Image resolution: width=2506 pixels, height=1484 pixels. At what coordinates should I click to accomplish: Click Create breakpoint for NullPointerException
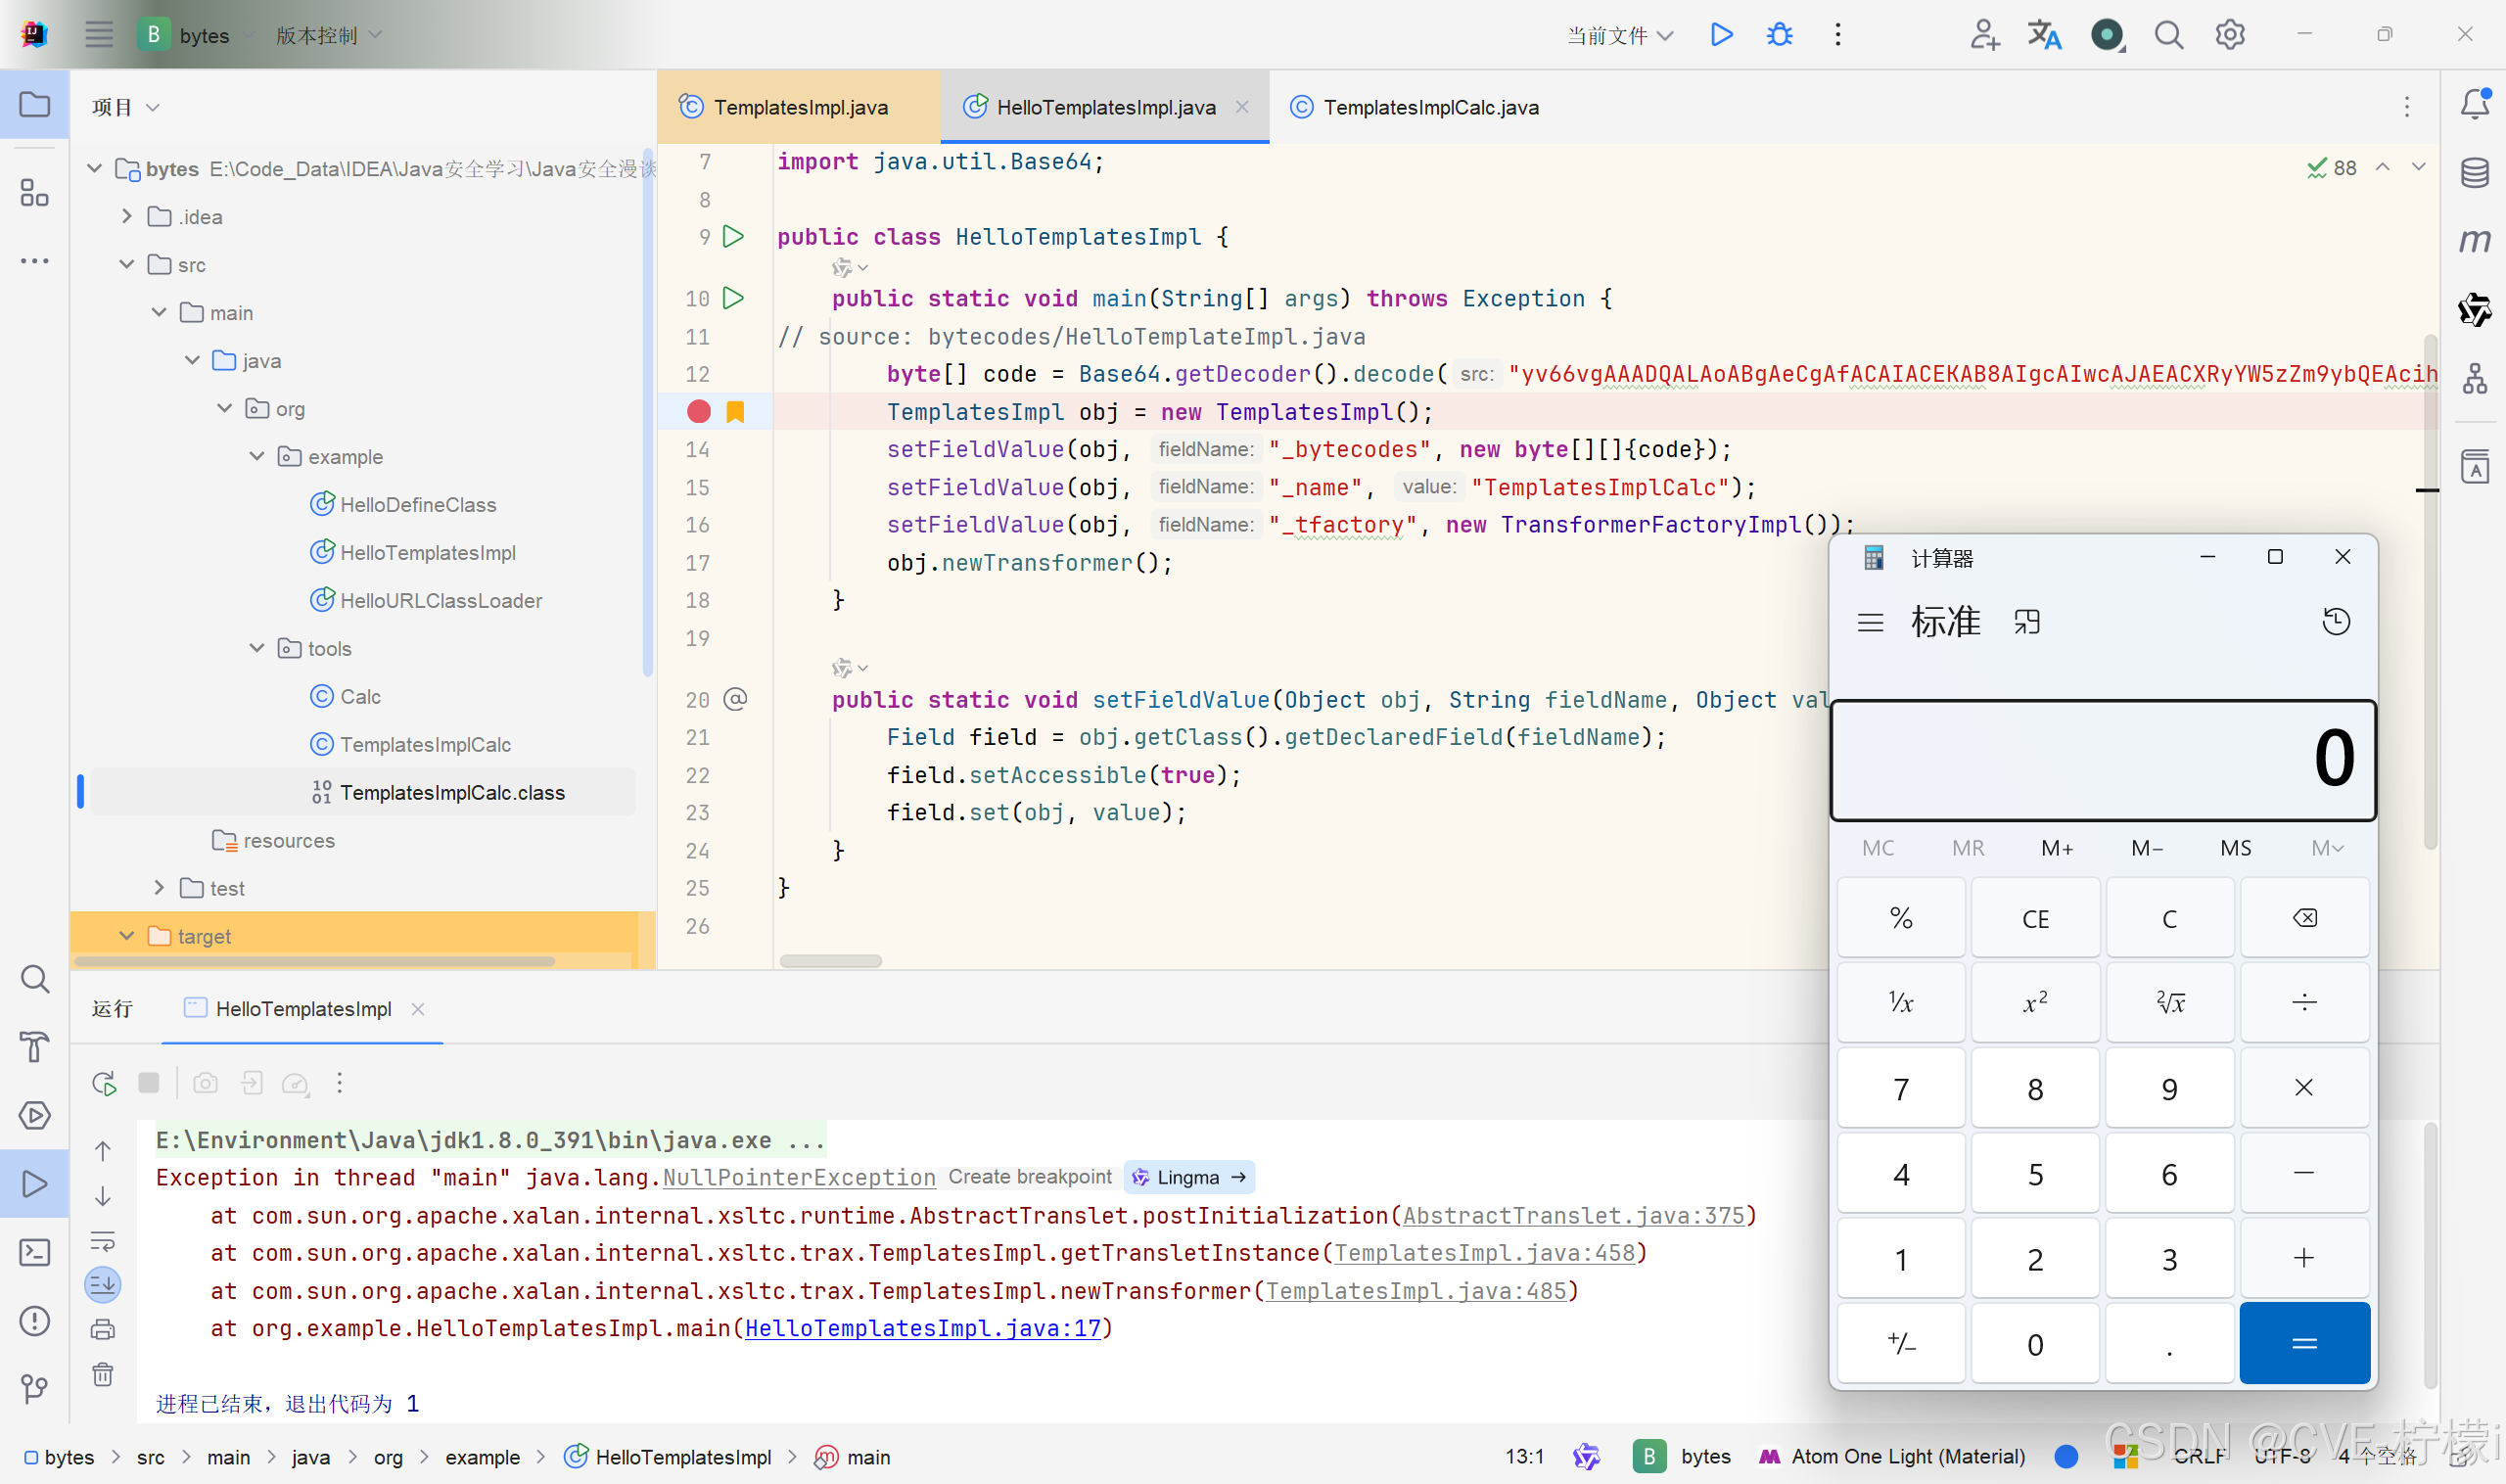click(x=1029, y=1177)
